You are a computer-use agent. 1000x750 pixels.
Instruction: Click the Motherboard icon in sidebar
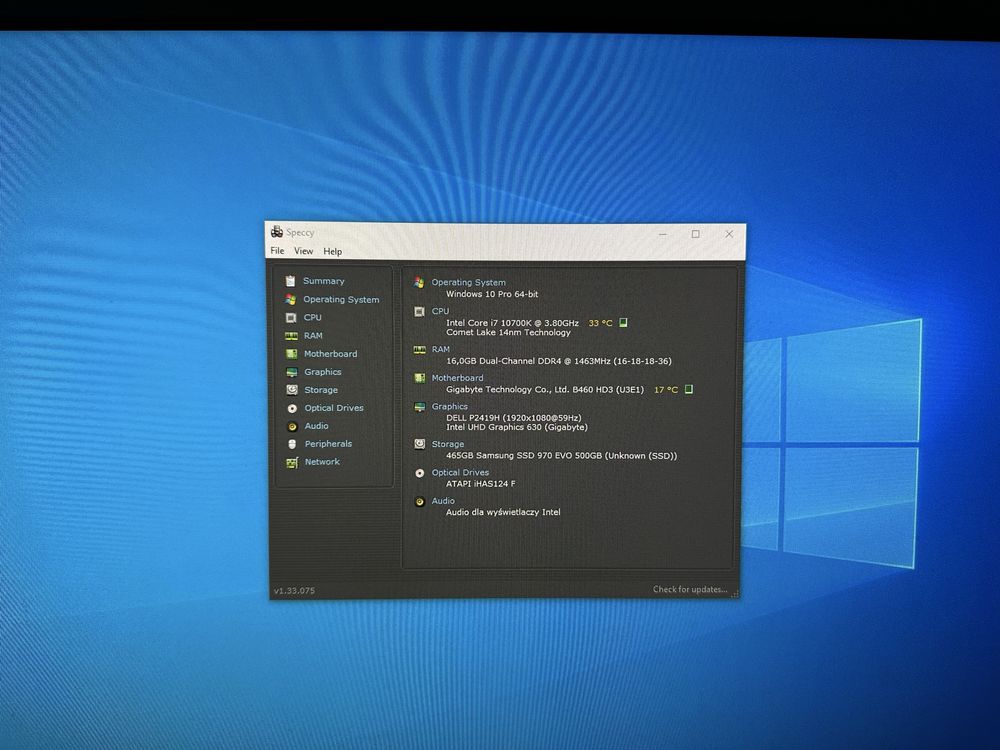[291, 353]
